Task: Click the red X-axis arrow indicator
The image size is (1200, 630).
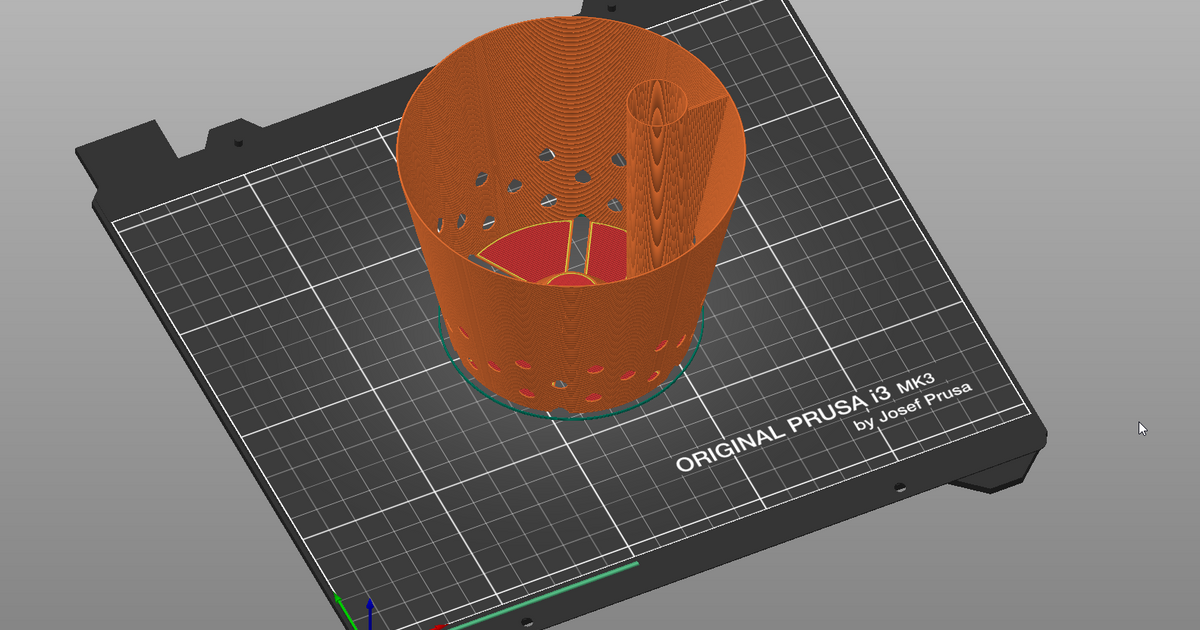Action: pyautogui.click(x=440, y=626)
